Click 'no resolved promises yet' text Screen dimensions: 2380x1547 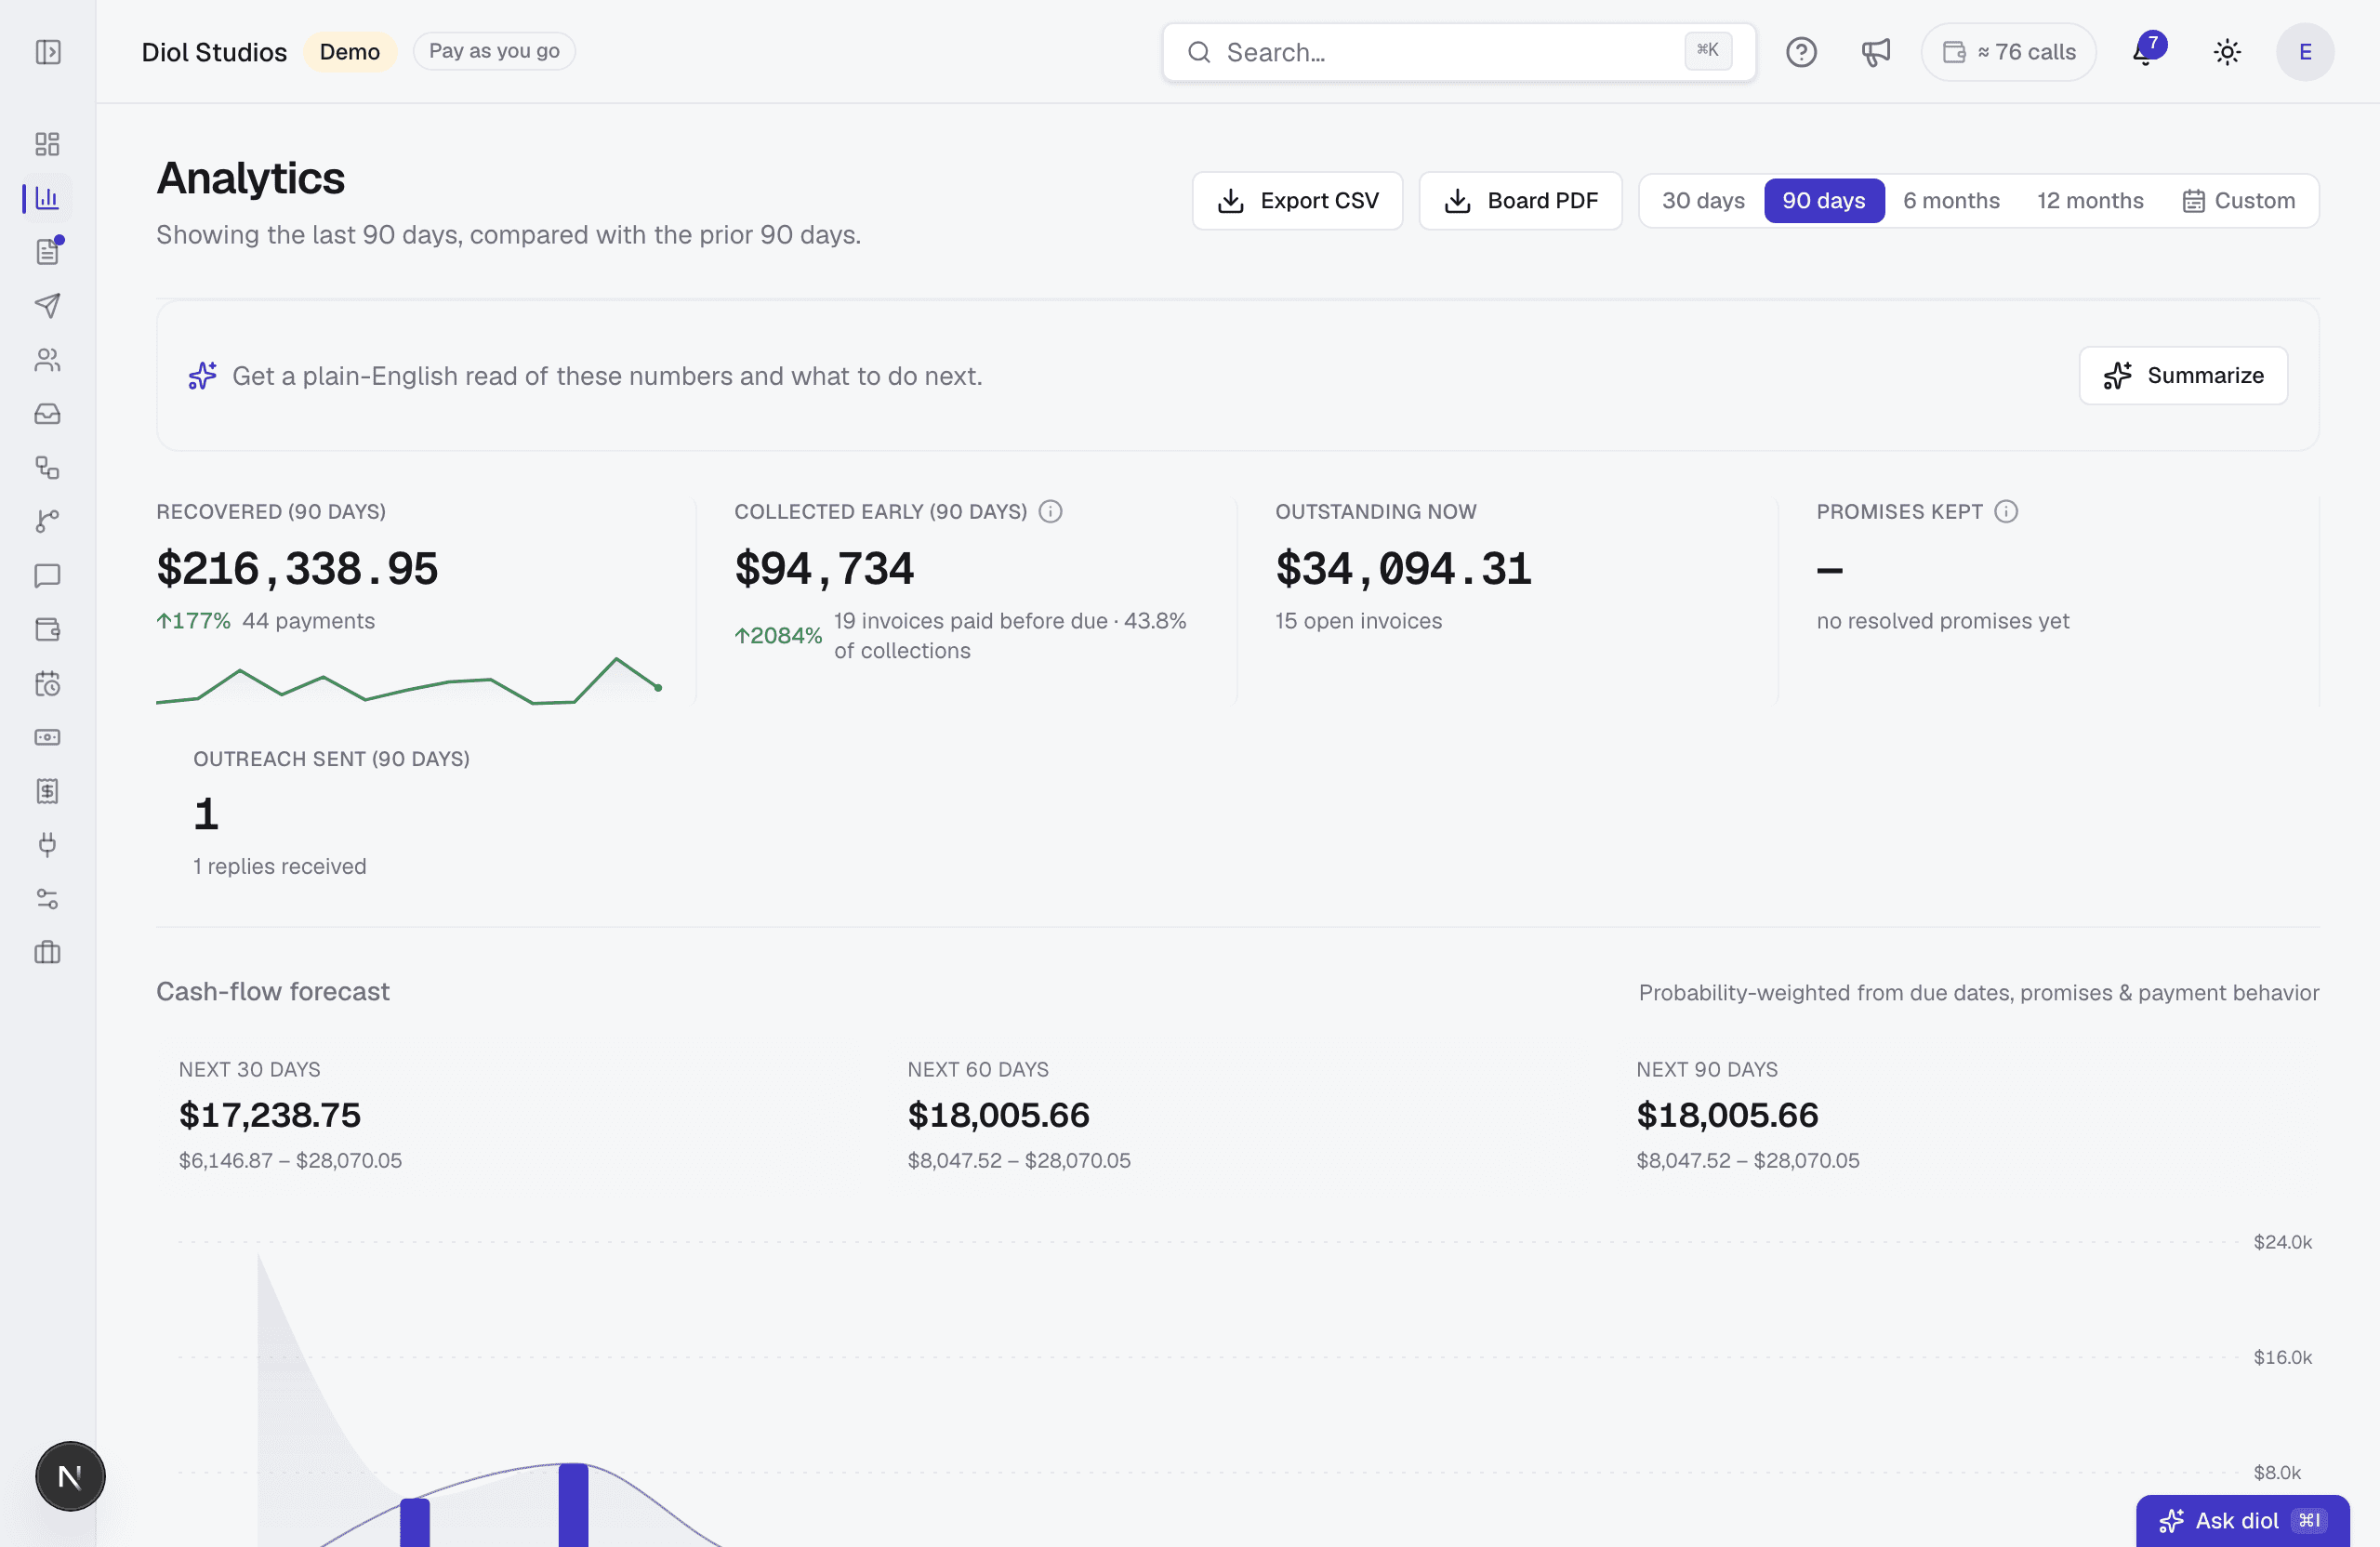(1942, 621)
